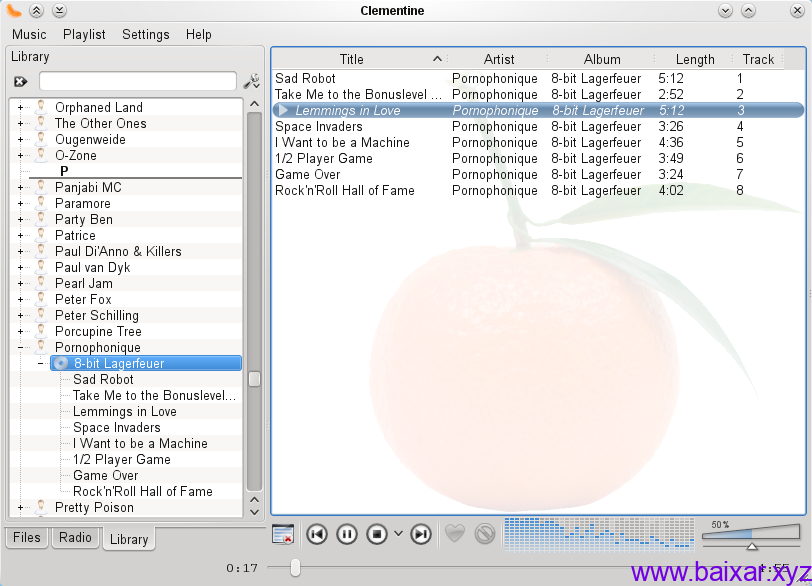Pause the playing song
This screenshot has width=812, height=586.
pyautogui.click(x=347, y=534)
